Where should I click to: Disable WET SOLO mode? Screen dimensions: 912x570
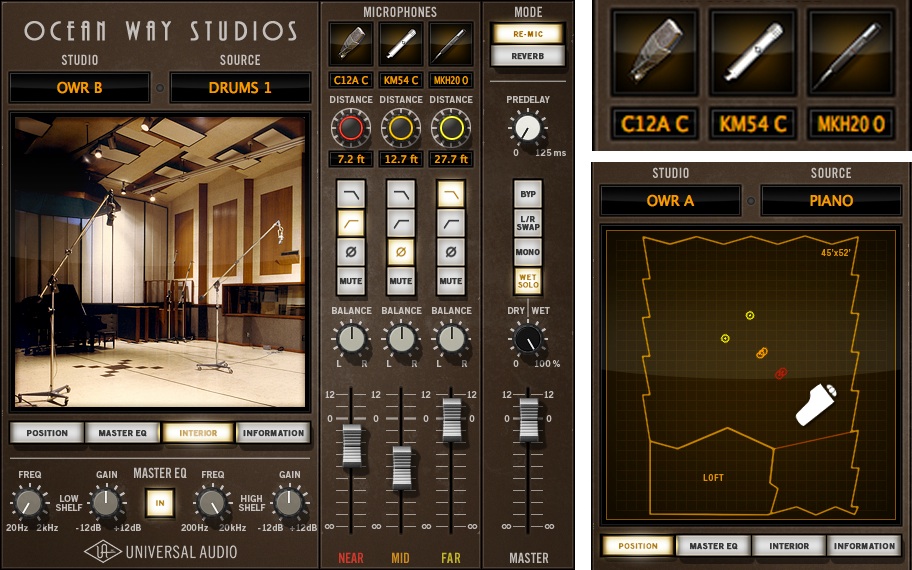point(528,281)
